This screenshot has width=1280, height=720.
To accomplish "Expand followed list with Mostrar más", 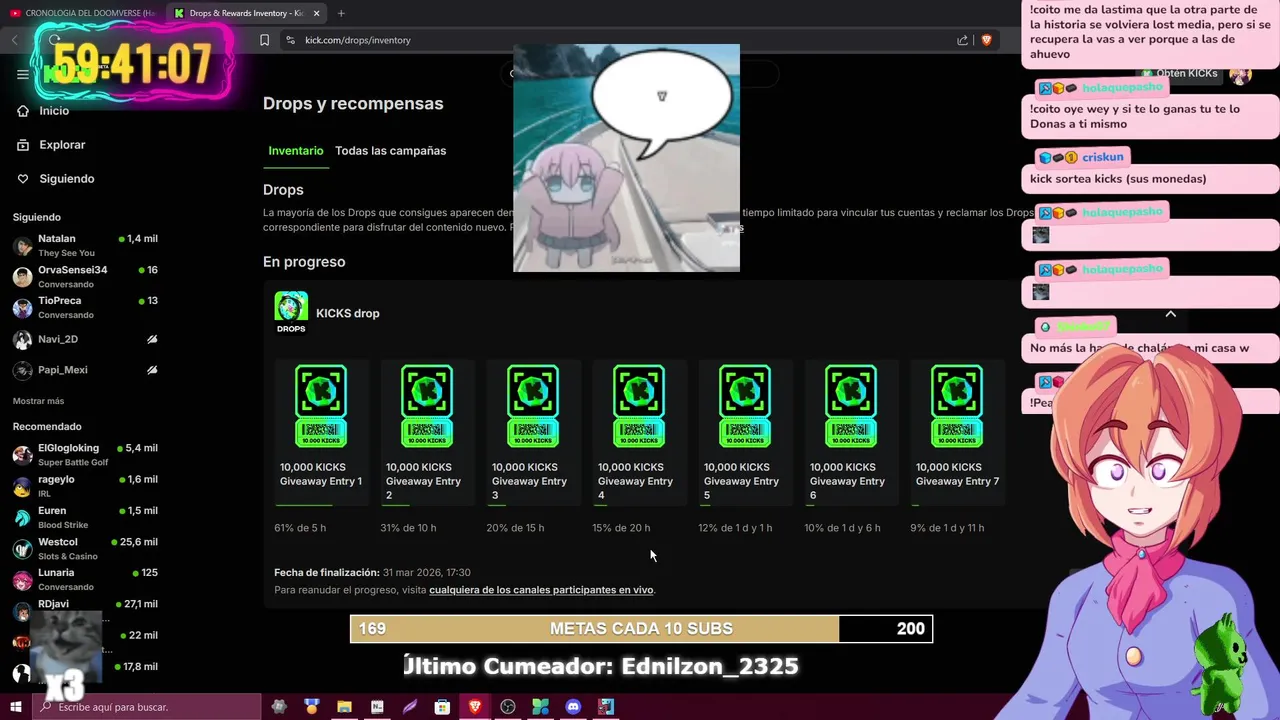I will pos(38,401).
